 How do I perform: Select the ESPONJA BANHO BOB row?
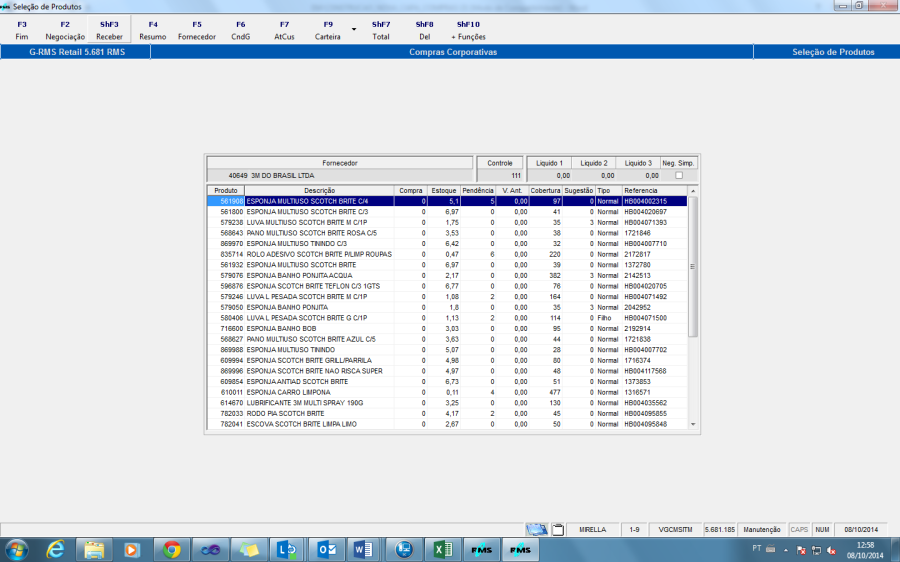click(x=300, y=328)
